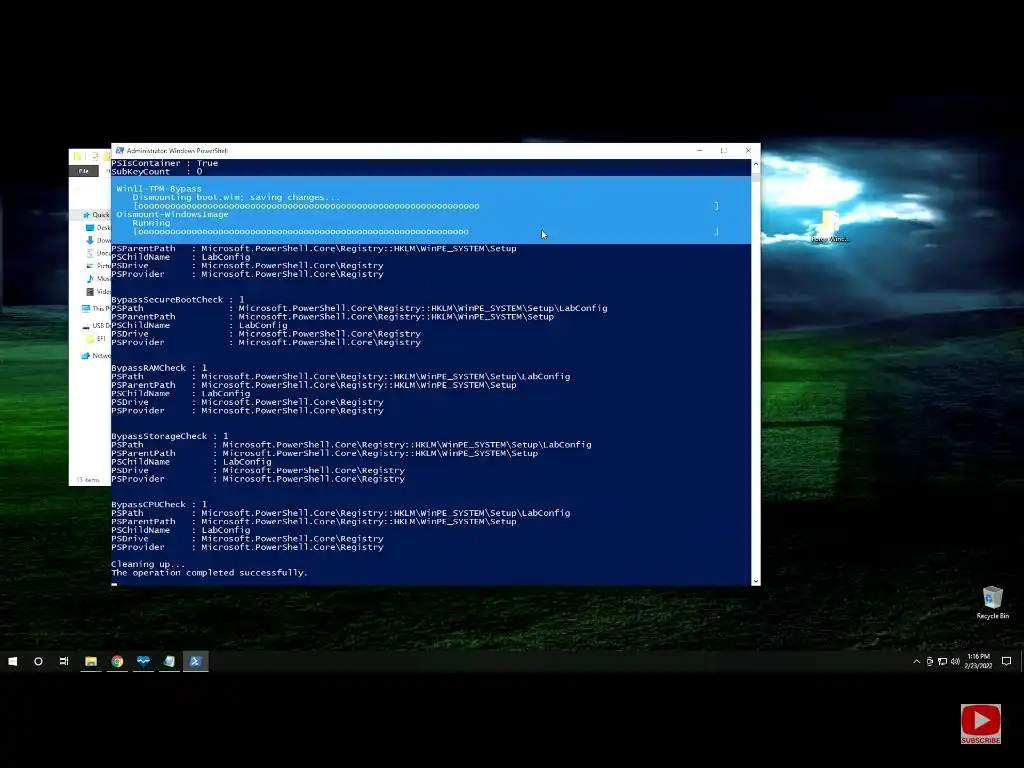Open the Action Center notifications icon

tap(1006, 661)
